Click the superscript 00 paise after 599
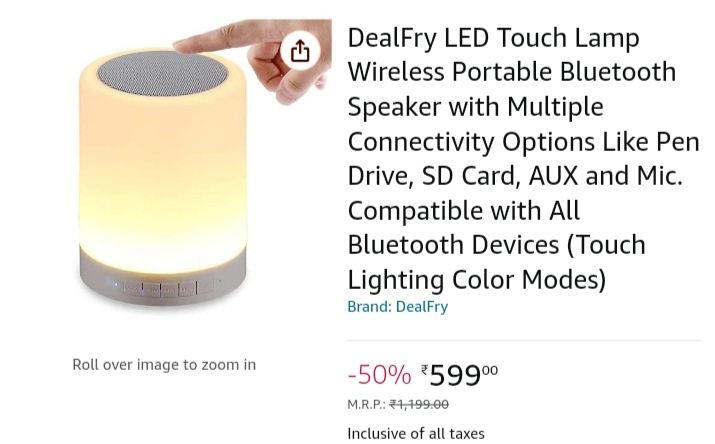This screenshot has width=715, height=444. (x=490, y=370)
